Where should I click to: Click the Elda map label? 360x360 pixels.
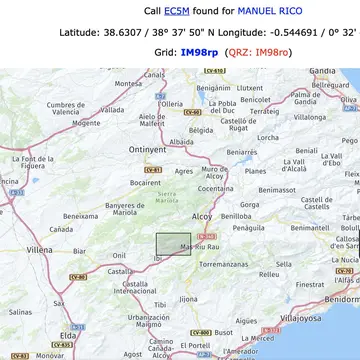[x=68, y=335]
